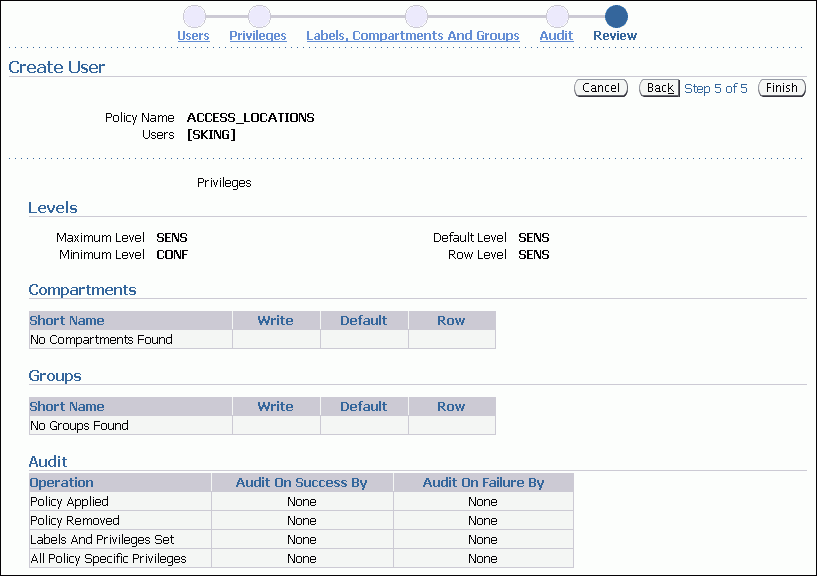Go back with the Back button
The width and height of the screenshot is (817, 576).
(x=660, y=88)
